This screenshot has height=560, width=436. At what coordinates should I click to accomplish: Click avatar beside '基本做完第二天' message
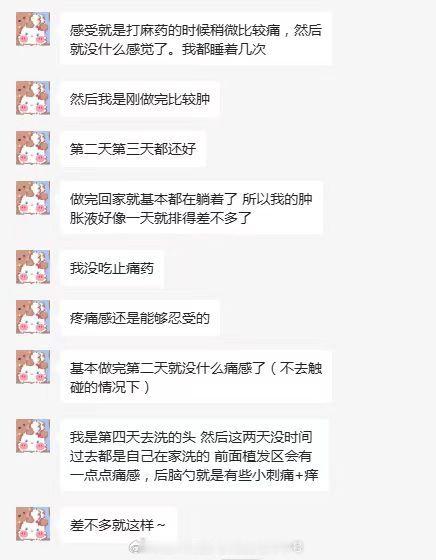tap(33, 367)
